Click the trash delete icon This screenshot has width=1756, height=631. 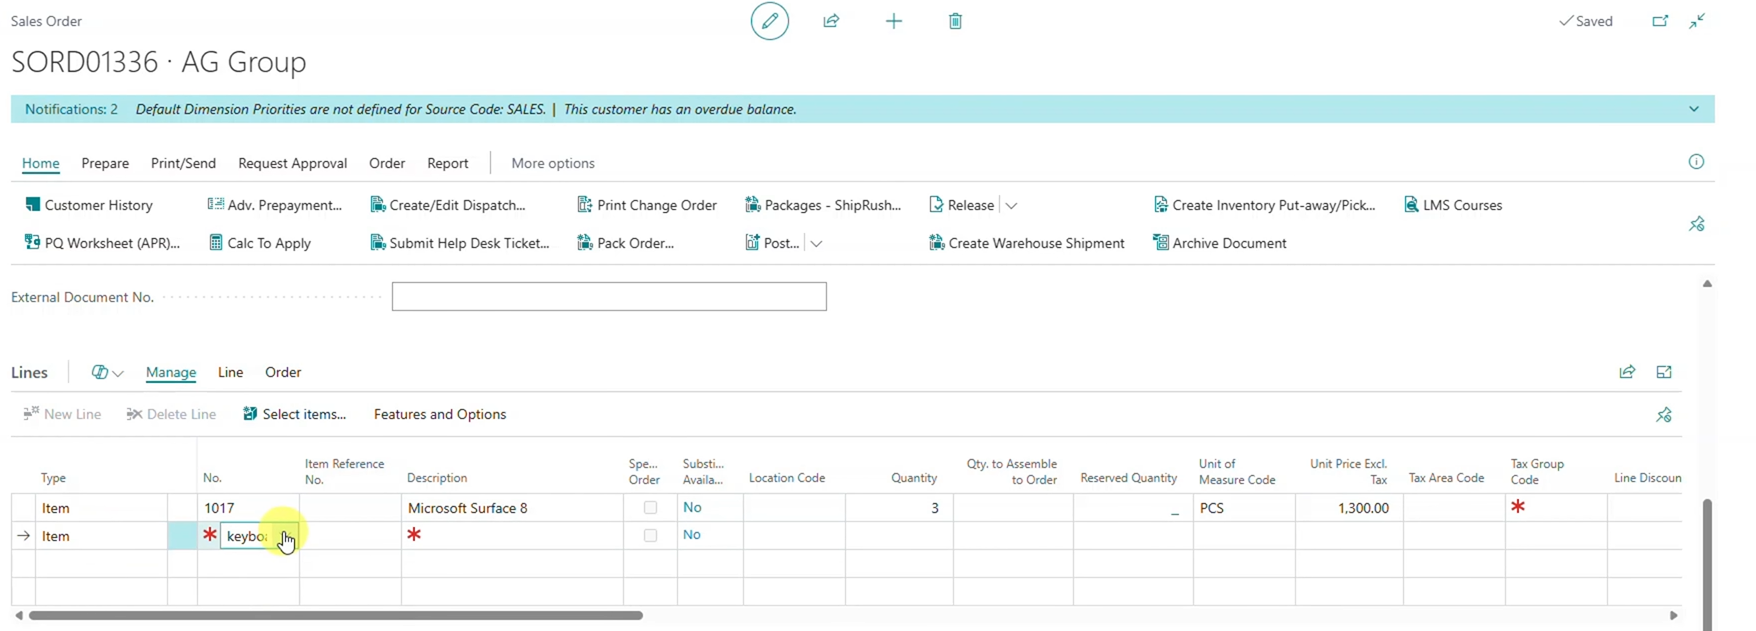(x=955, y=21)
